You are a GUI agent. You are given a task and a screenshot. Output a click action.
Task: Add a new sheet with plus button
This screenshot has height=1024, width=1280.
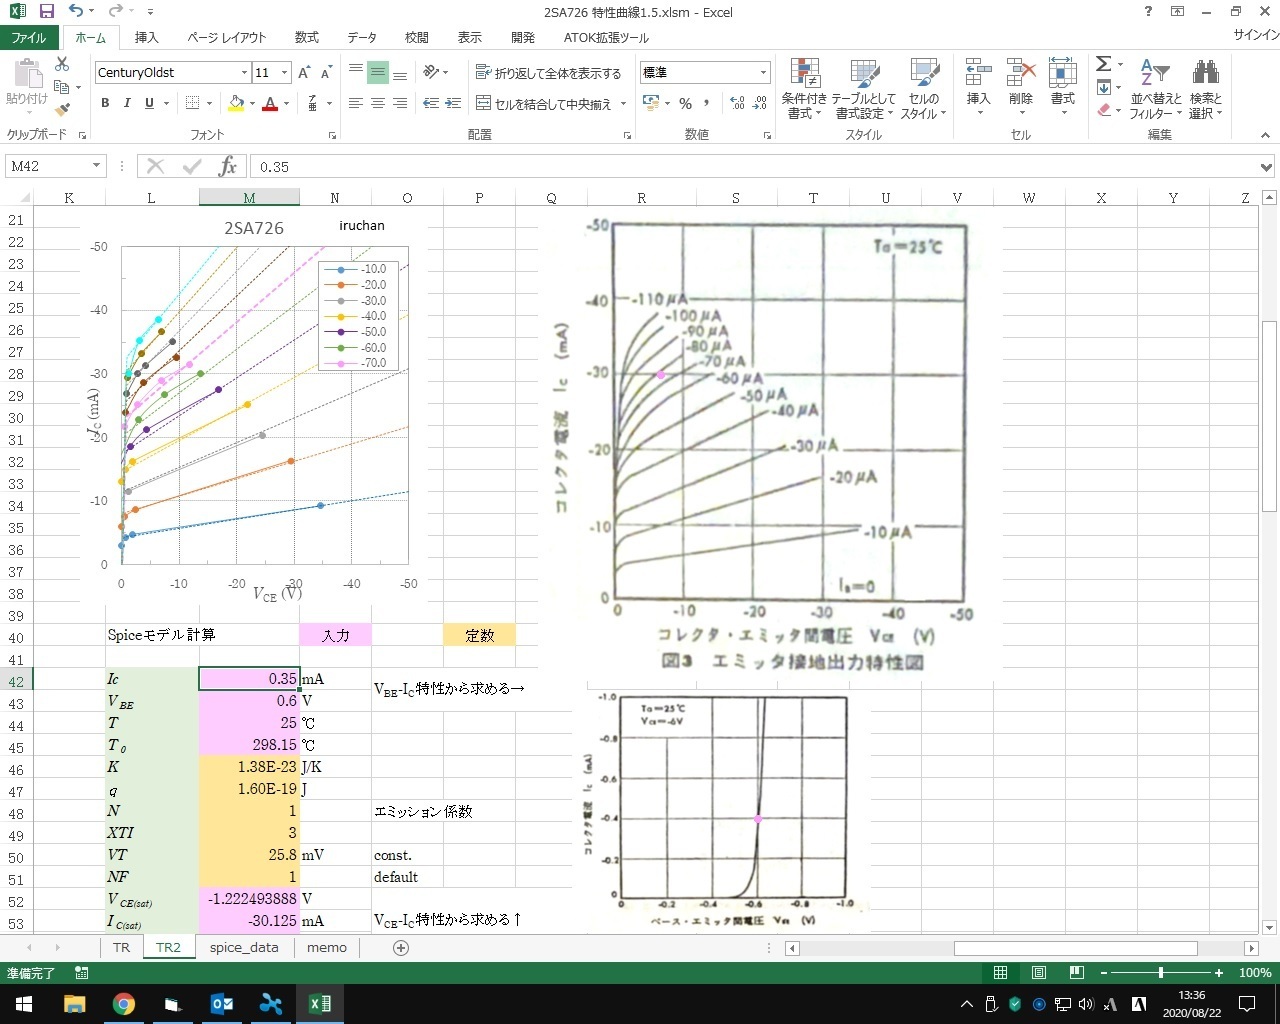401,947
